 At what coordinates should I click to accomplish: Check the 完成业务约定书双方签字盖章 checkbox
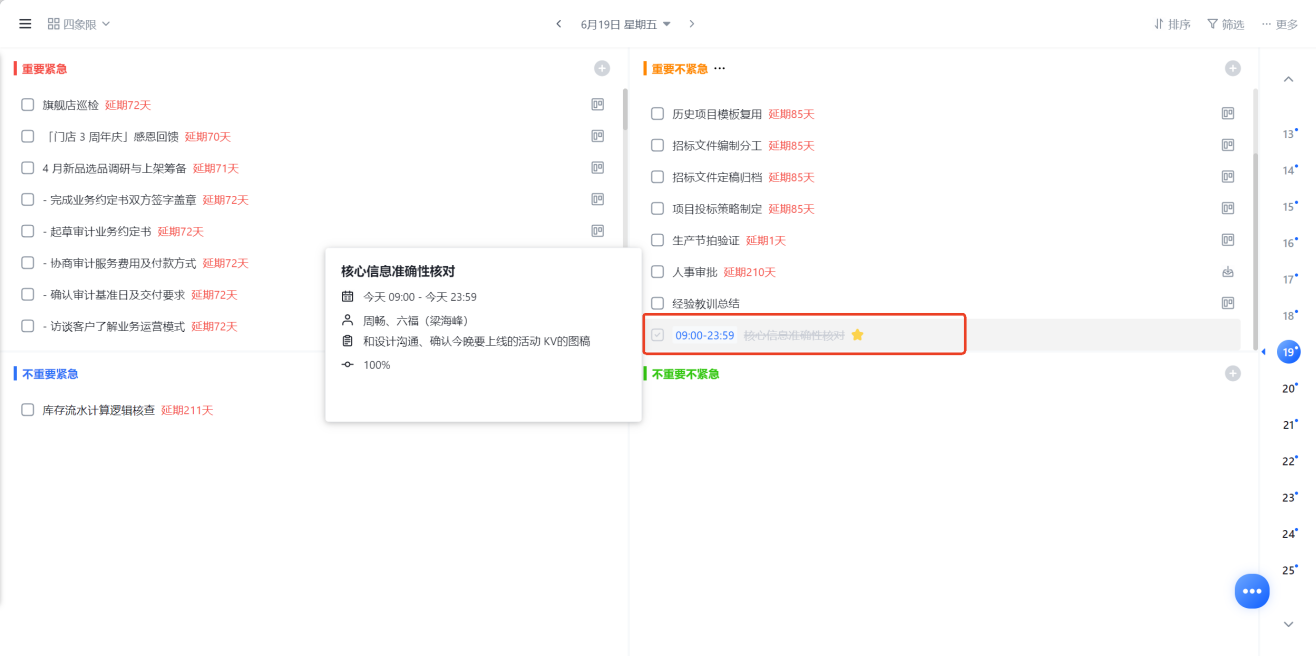[28, 199]
